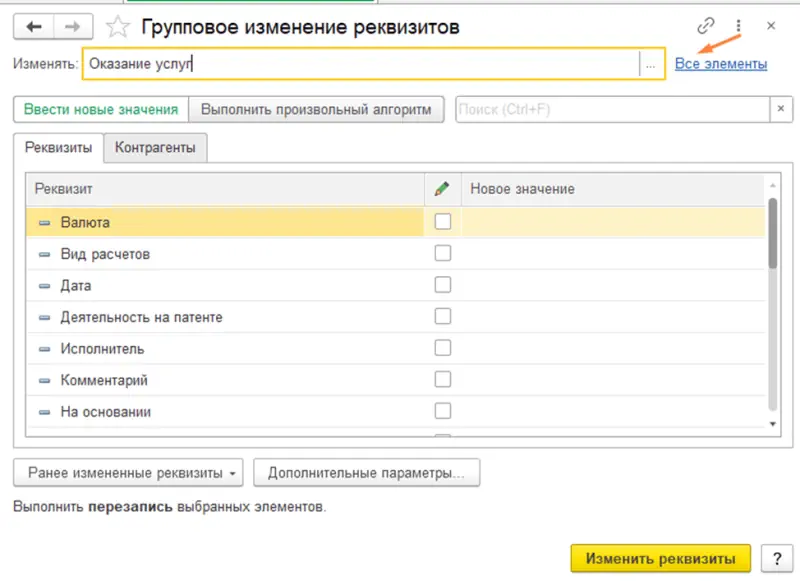Enable the checkbox for Дата
This screenshot has height=581, width=800.
(x=441, y=285)
